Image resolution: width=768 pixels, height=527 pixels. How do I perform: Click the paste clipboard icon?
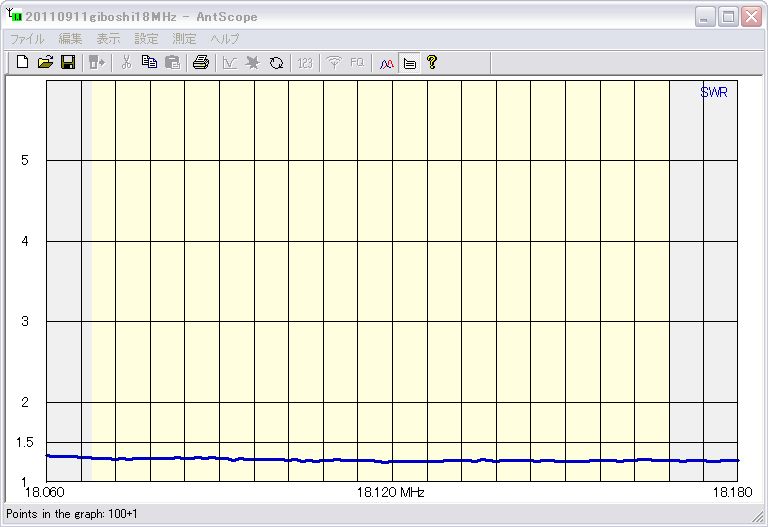[172, 62]
